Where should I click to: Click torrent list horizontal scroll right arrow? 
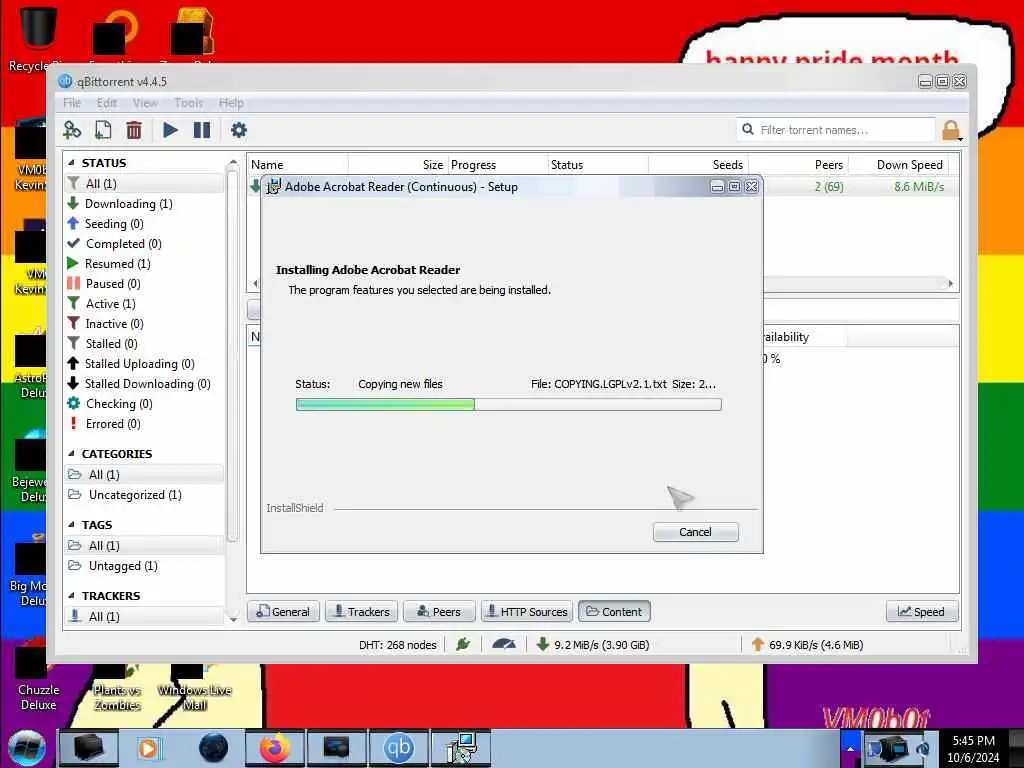[951, 283]
